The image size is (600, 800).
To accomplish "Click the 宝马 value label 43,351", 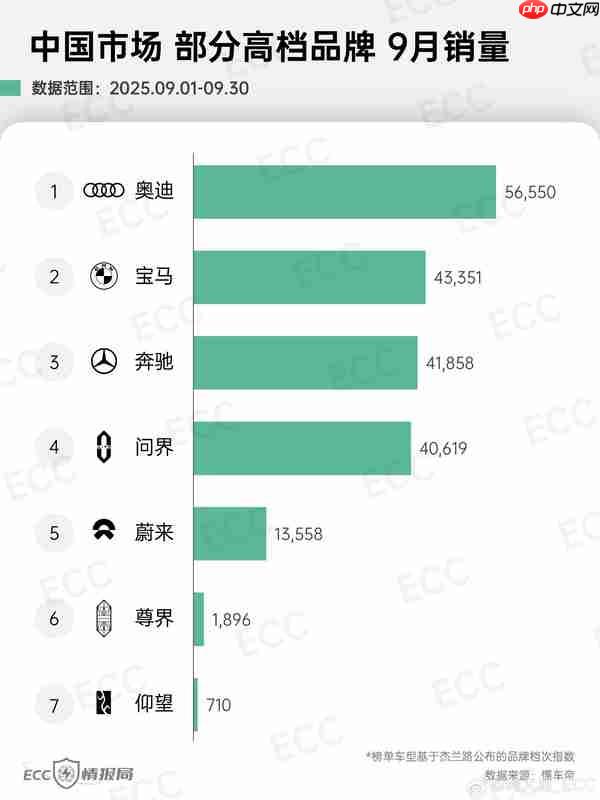I will (x=458, y=277).
